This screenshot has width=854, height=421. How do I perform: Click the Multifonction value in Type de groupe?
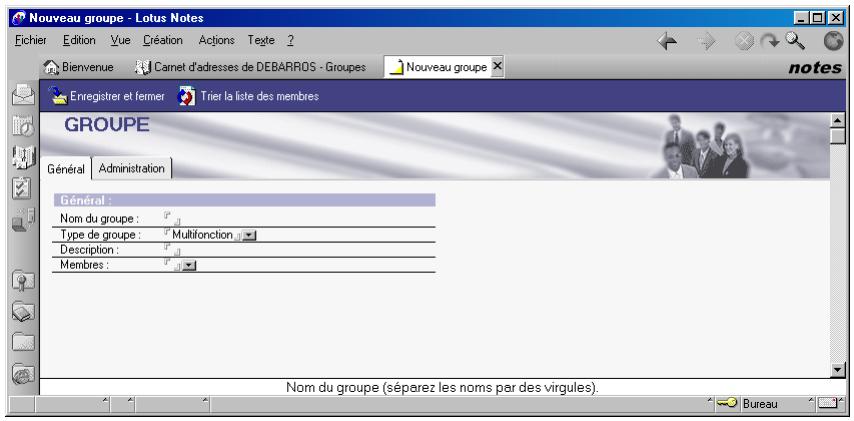point(202,235)
